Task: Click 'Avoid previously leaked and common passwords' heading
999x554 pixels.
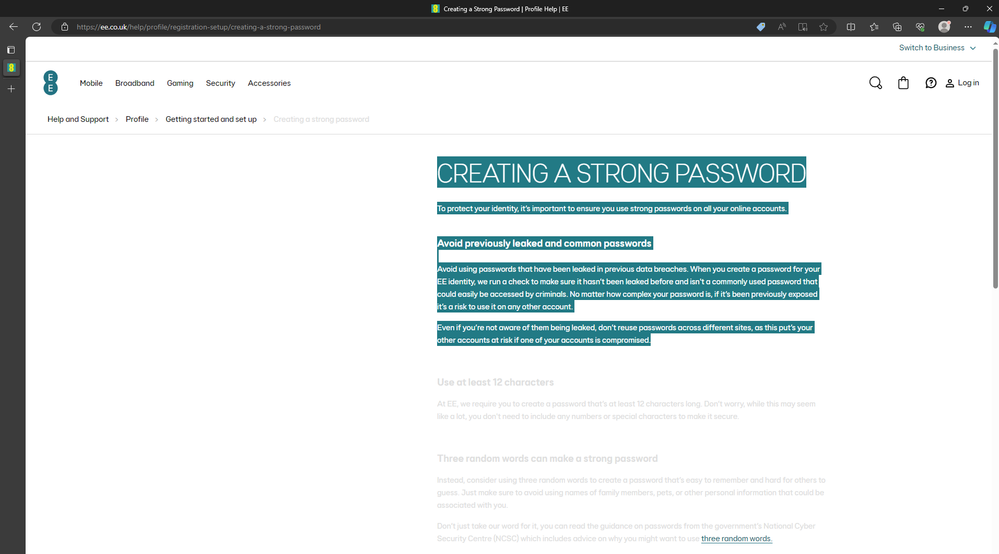Action: click(x=545, y=243)
